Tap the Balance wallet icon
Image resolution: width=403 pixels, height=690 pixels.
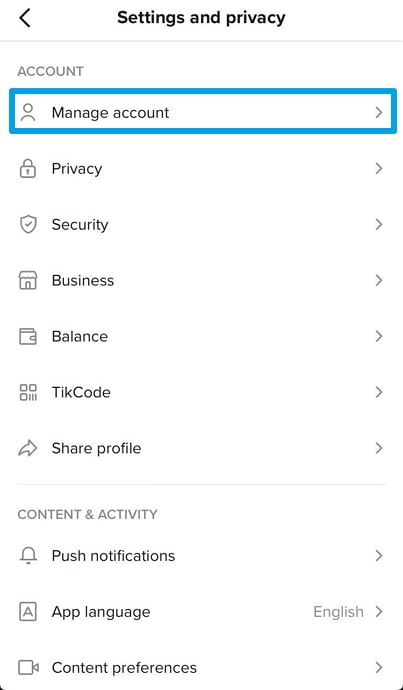[28, 336]
